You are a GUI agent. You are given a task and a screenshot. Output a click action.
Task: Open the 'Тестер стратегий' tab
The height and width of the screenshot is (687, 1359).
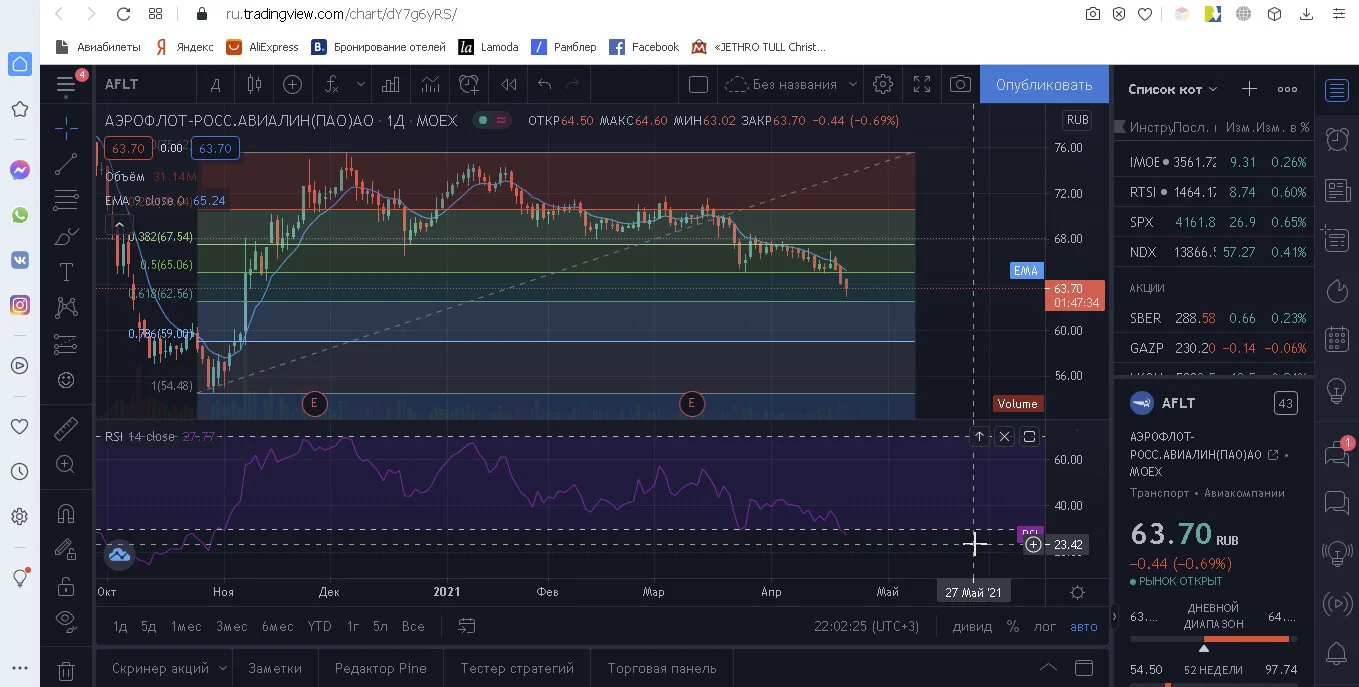(x=517, y=668)
